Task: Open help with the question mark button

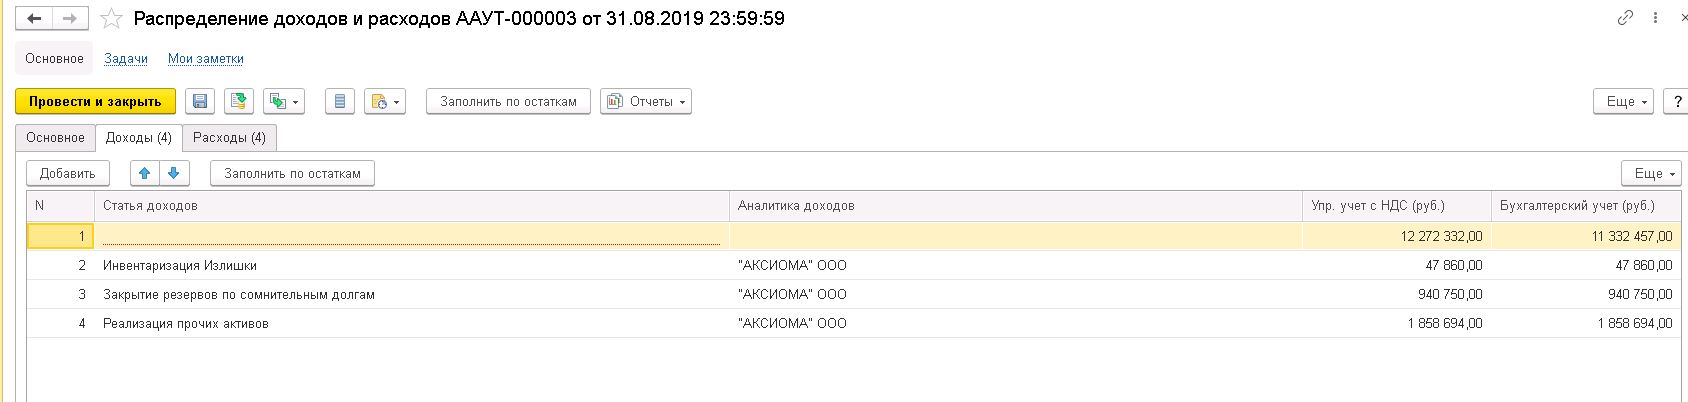Action: click(1676, 101)
